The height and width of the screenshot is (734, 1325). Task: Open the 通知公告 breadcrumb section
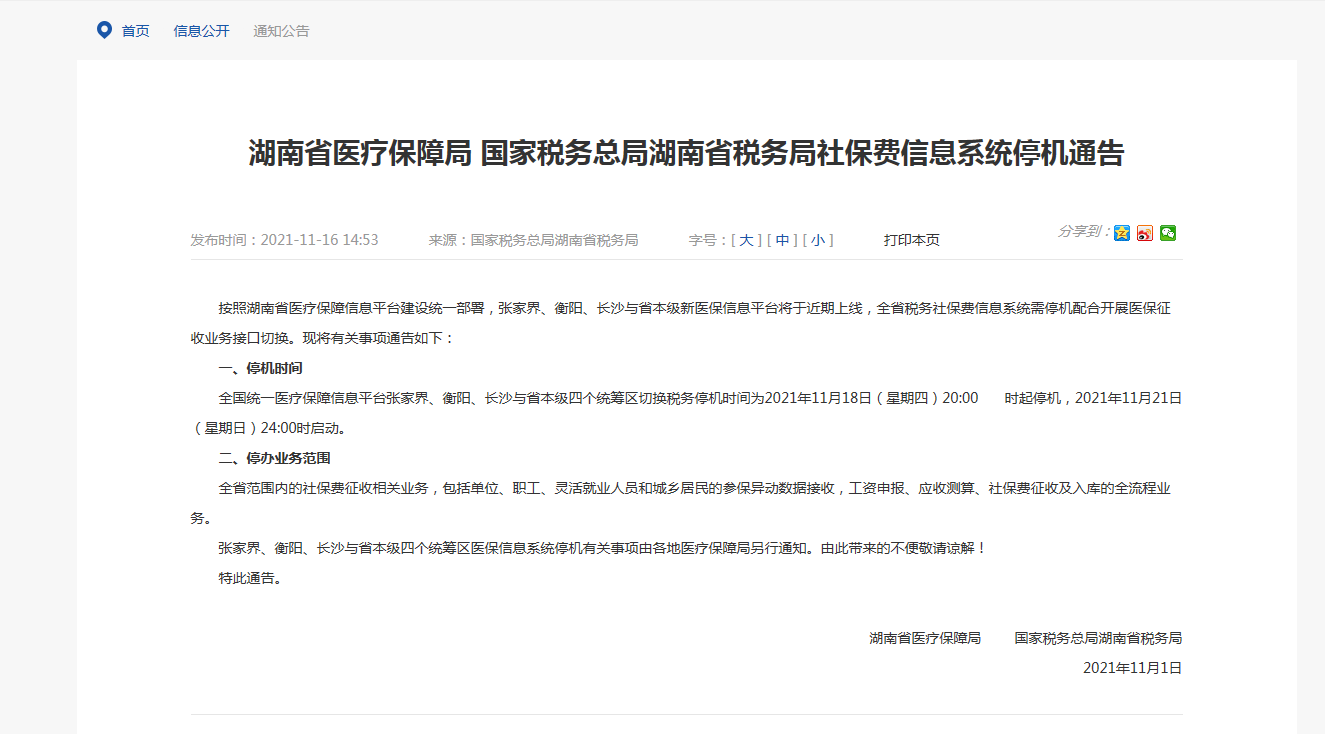tap(281, 31)
